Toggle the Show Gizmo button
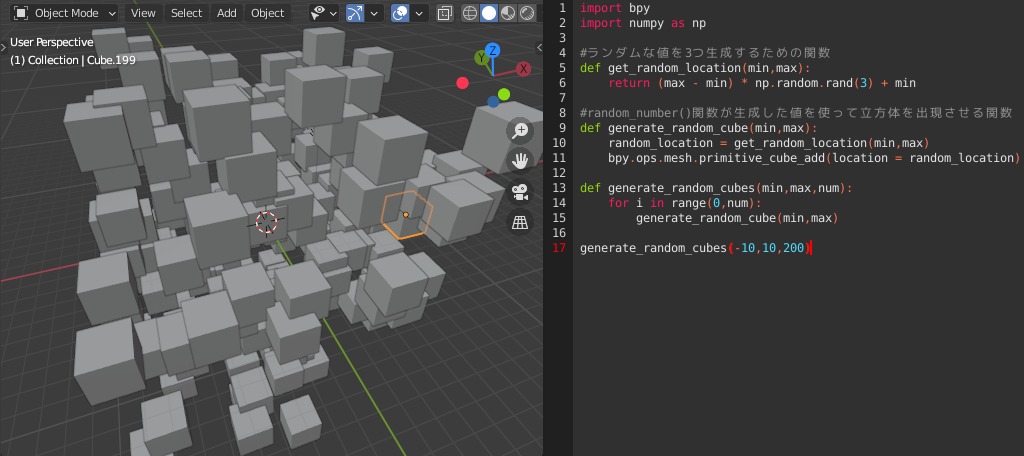 tap(355, 12)
